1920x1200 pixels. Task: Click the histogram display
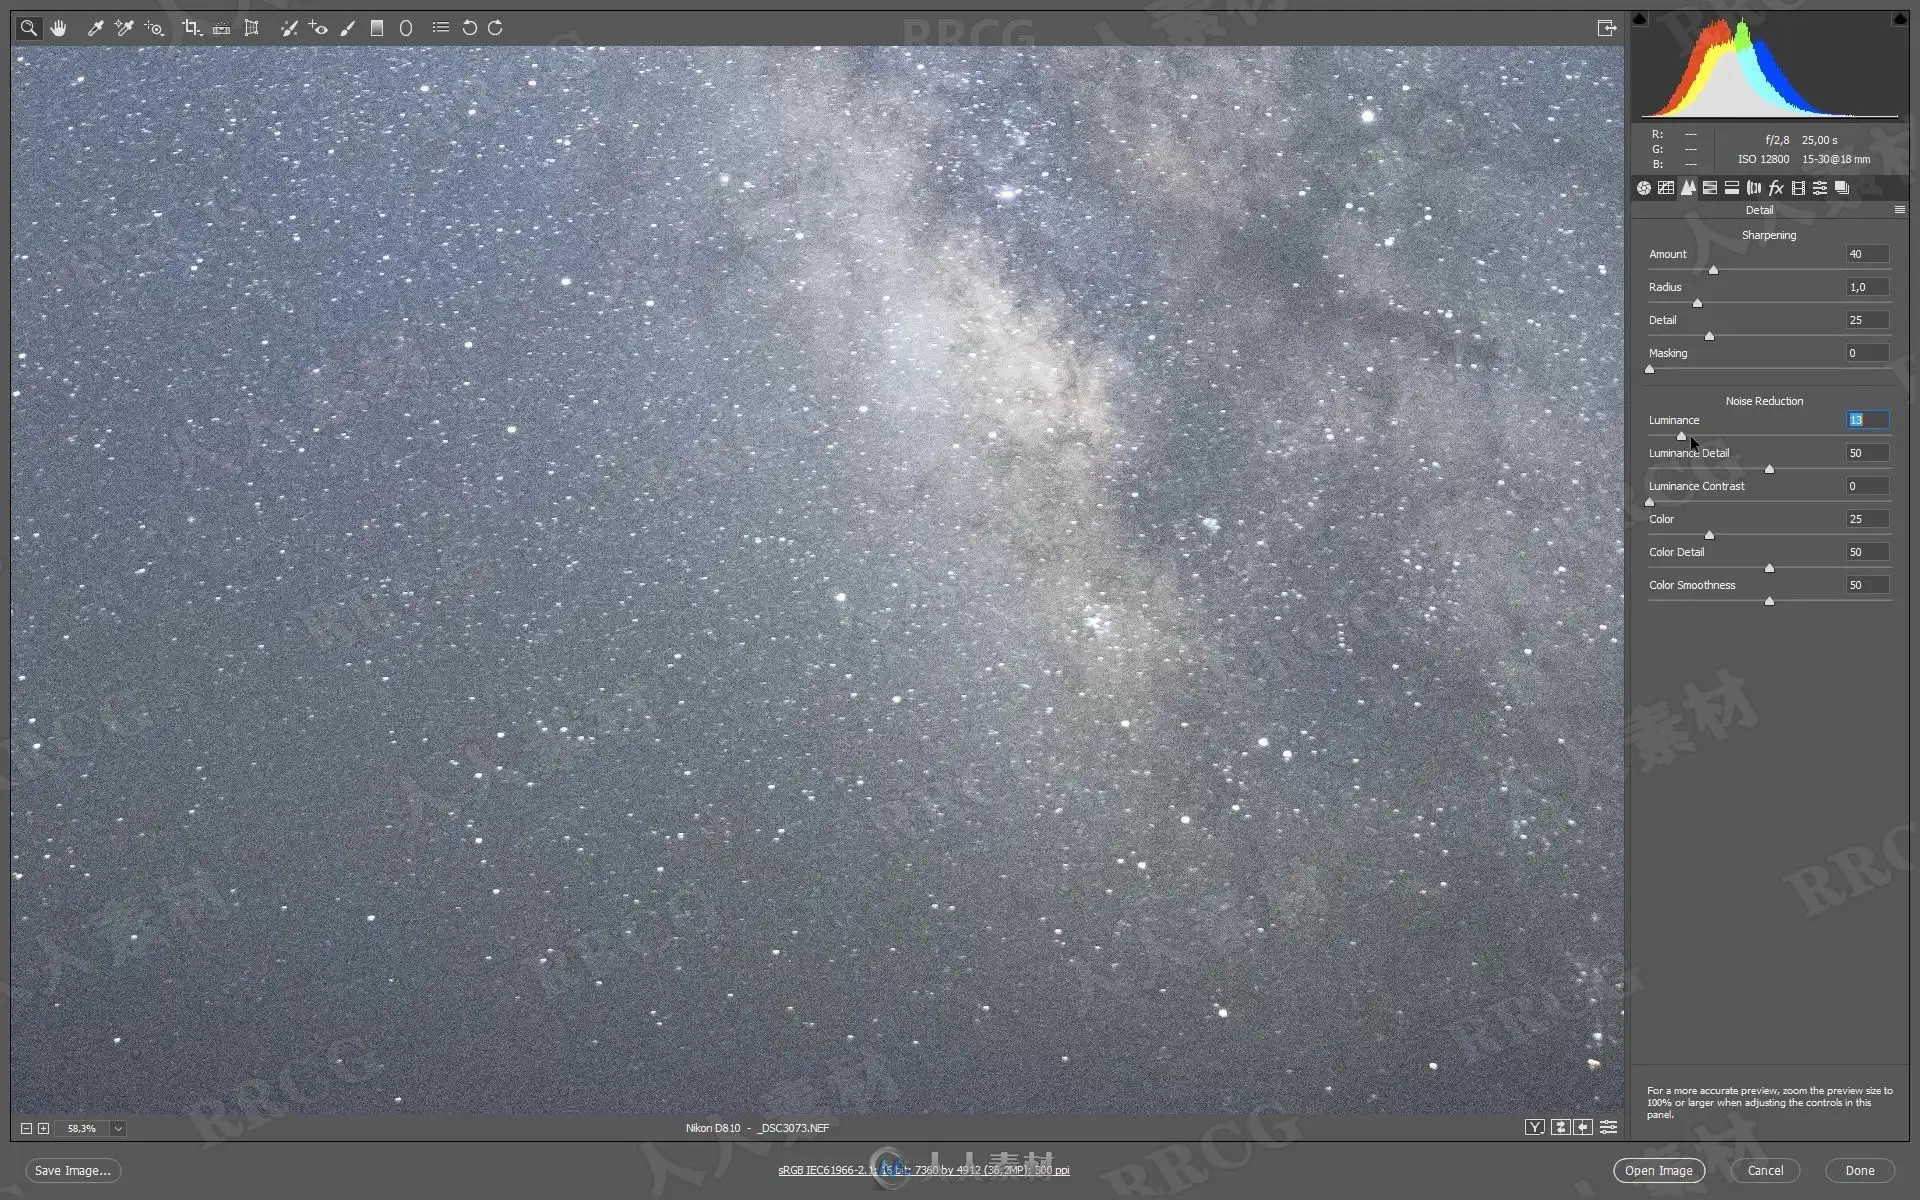pos(1769,68)
